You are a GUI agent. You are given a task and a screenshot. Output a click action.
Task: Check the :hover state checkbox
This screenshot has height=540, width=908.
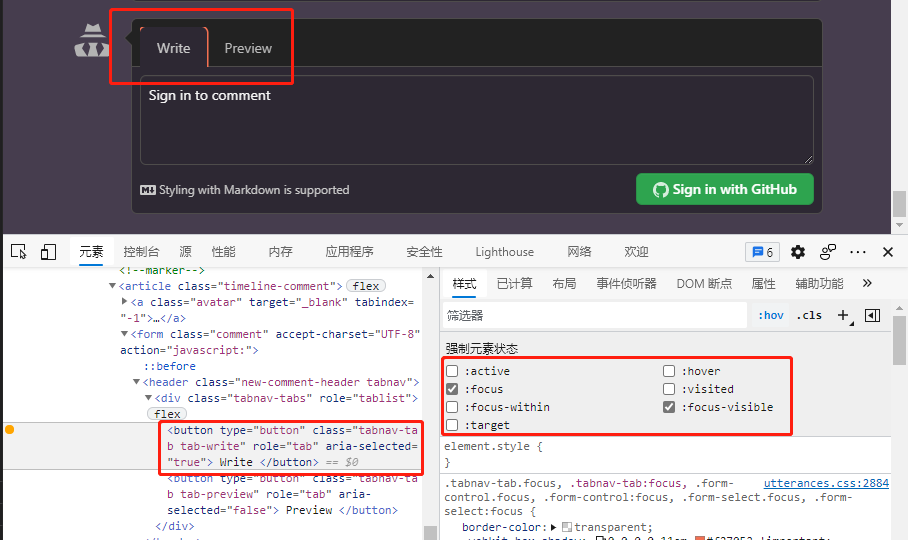tap(669, 371)
